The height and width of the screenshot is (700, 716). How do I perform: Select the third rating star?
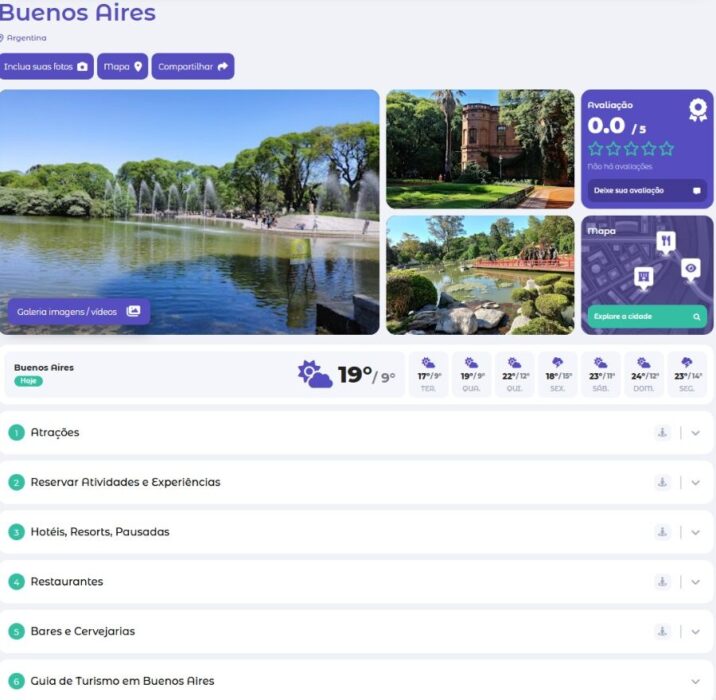[x=631, y=149]
